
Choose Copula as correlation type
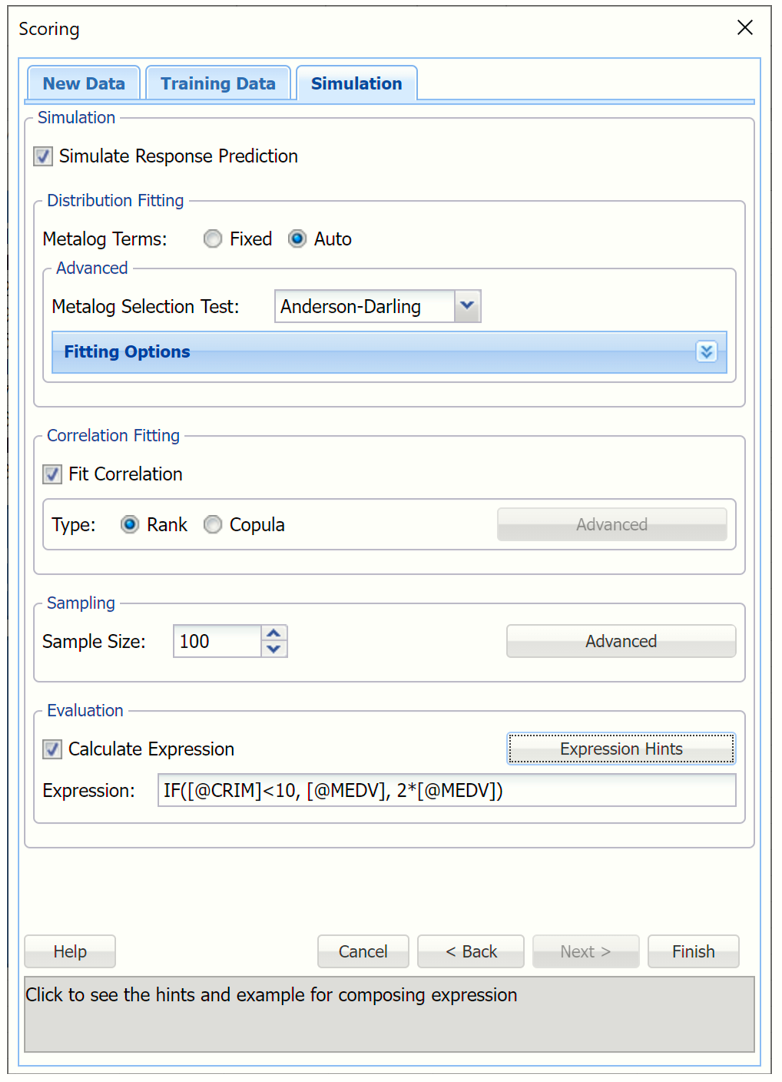point(212,524)
